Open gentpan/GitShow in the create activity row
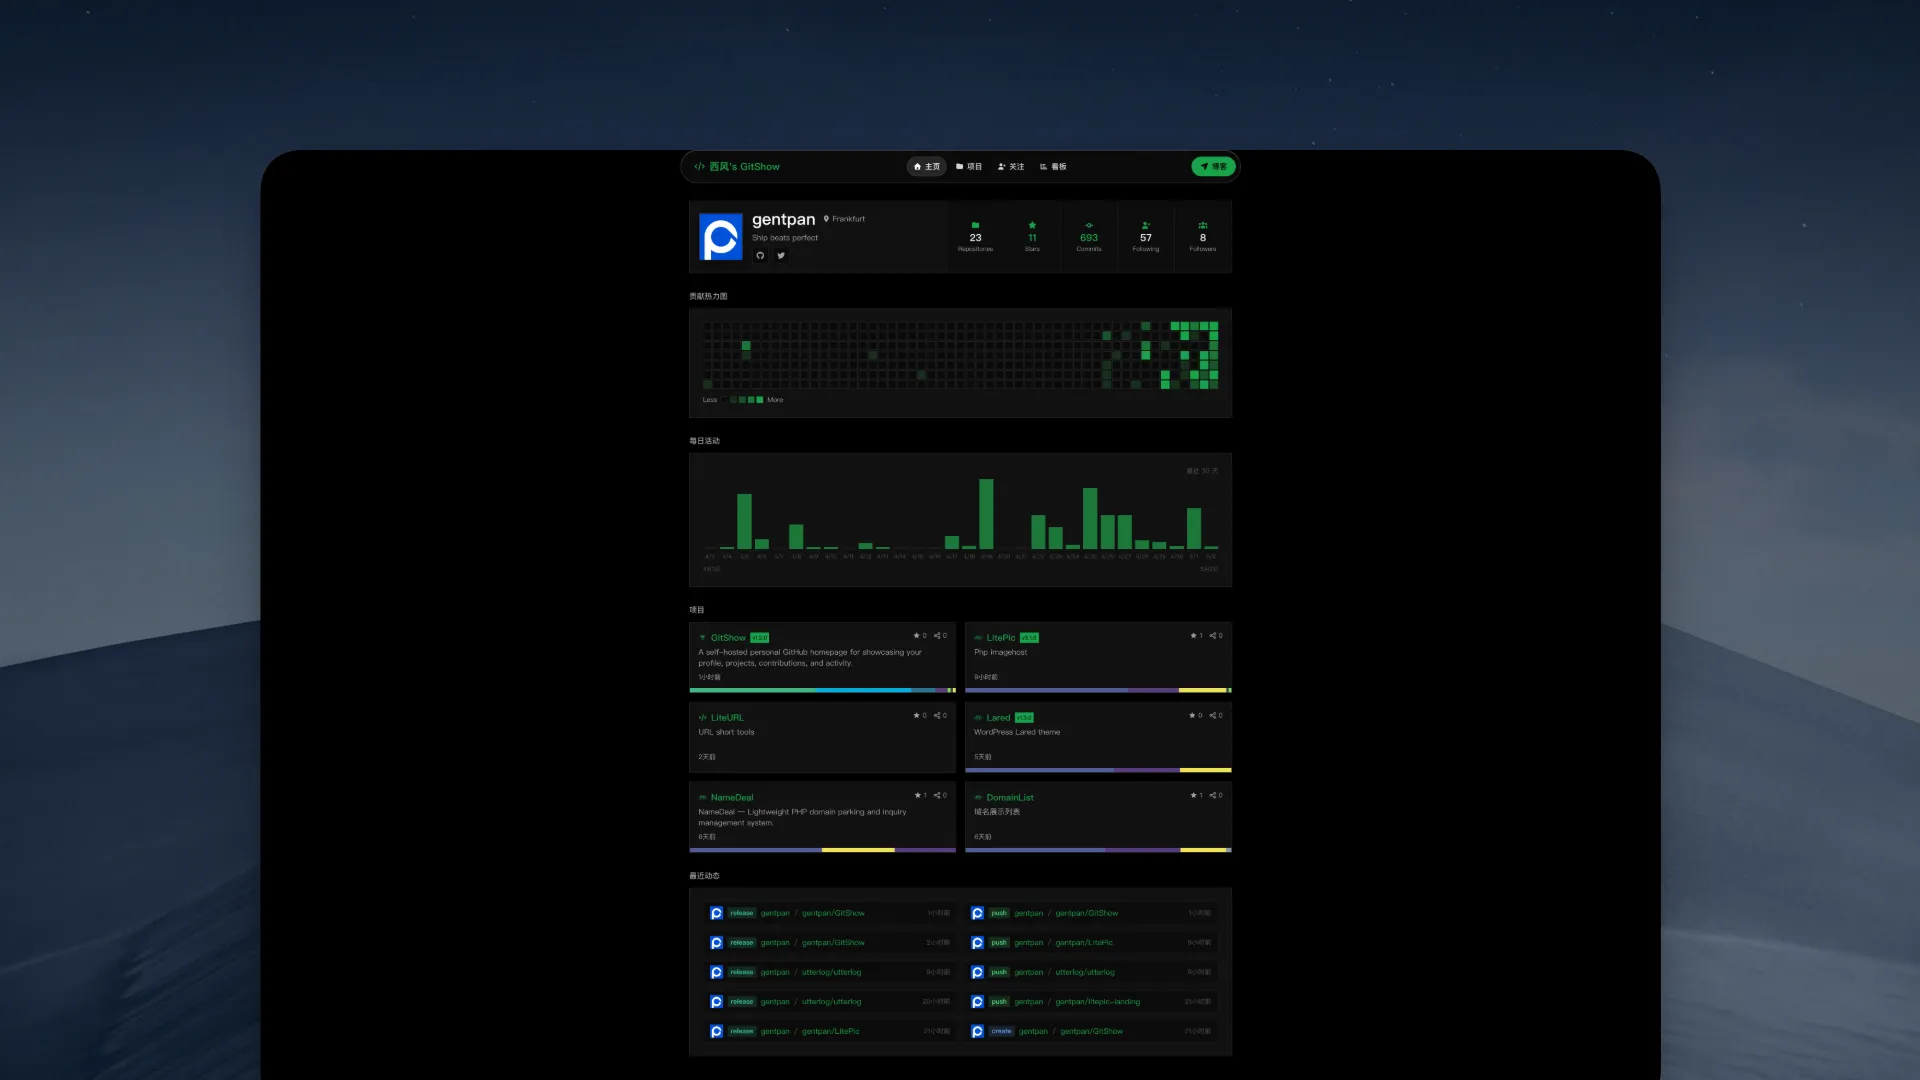The width and height of the screenshot is (1920, 1080). 1092,1032
